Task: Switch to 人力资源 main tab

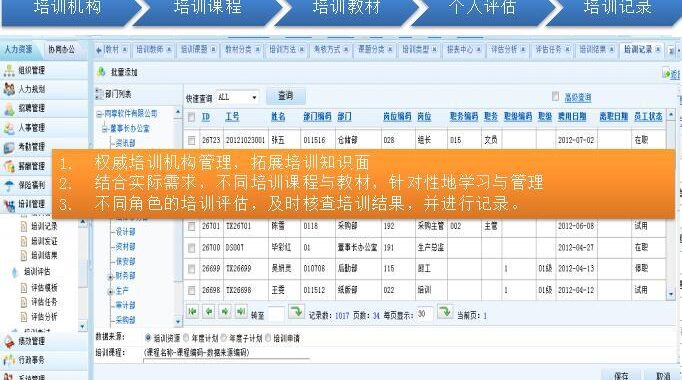Action: (x=19, y=49)
